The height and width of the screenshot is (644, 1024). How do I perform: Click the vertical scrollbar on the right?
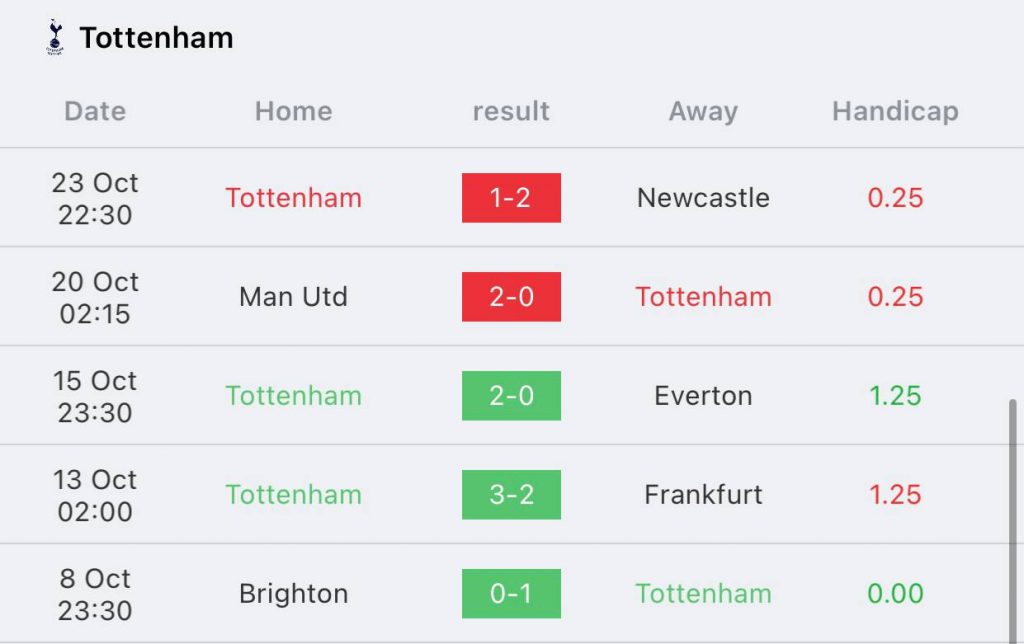tap(1013, 521)
